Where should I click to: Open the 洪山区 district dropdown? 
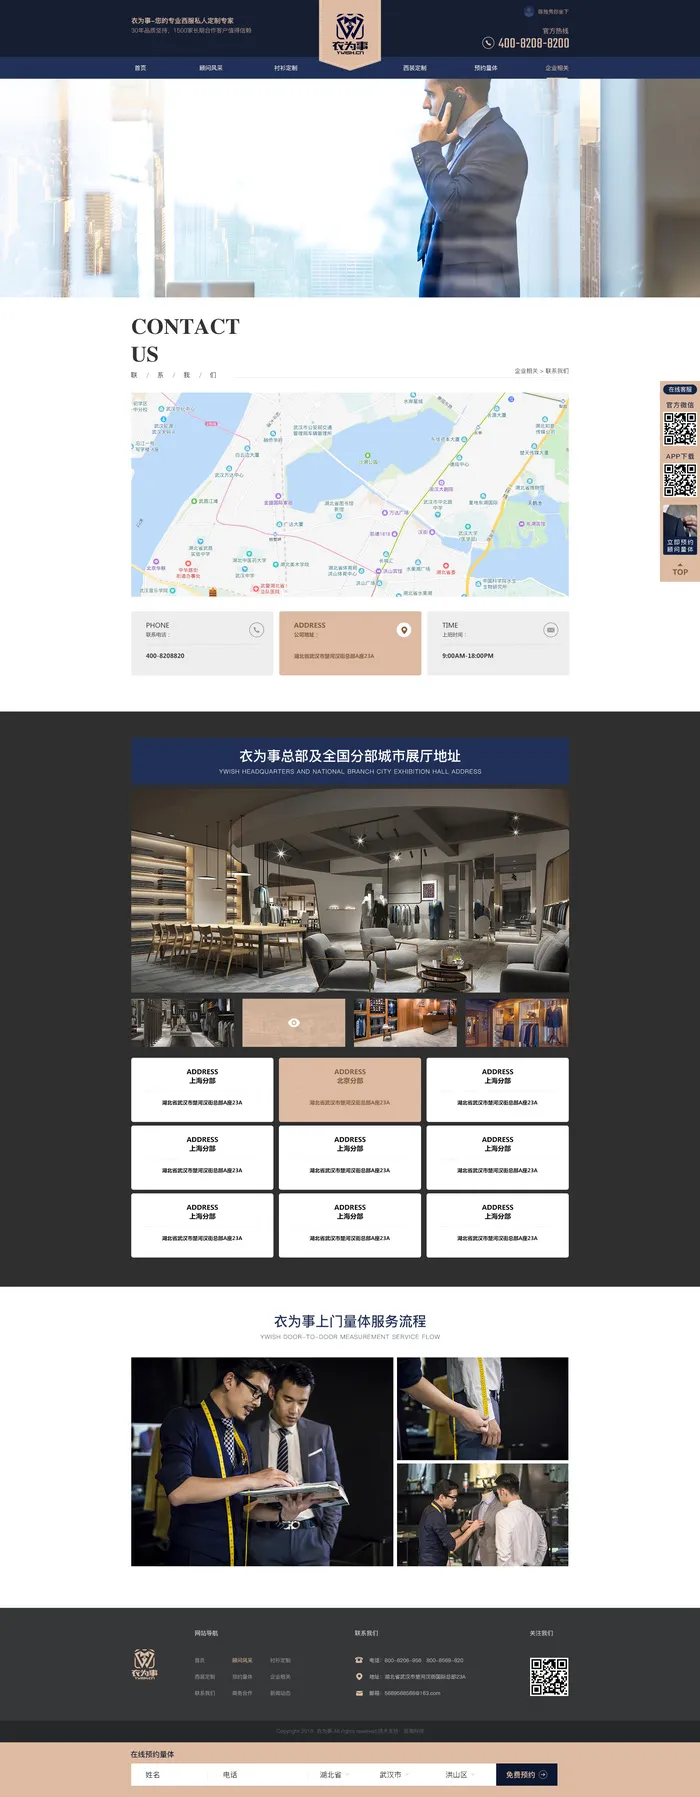[460, 1774]
